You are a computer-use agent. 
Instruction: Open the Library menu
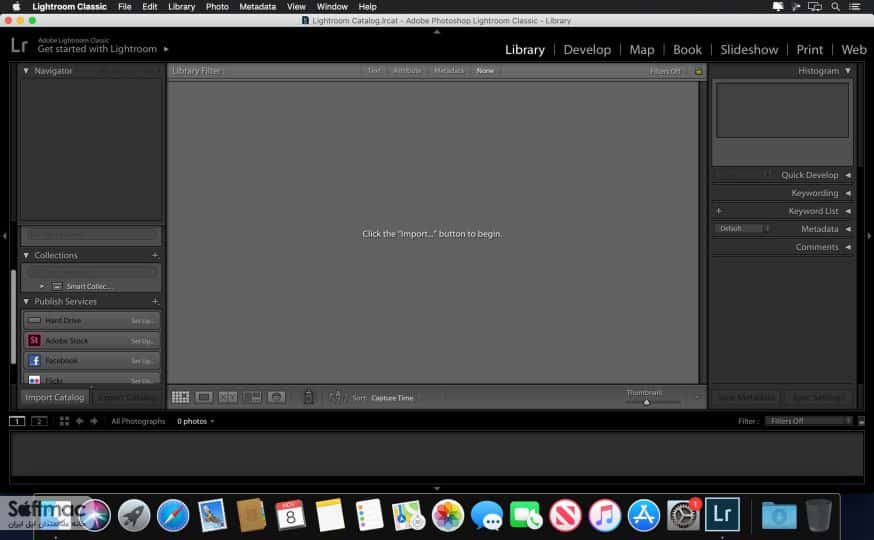pyautogui.click(x=182, y=7)
